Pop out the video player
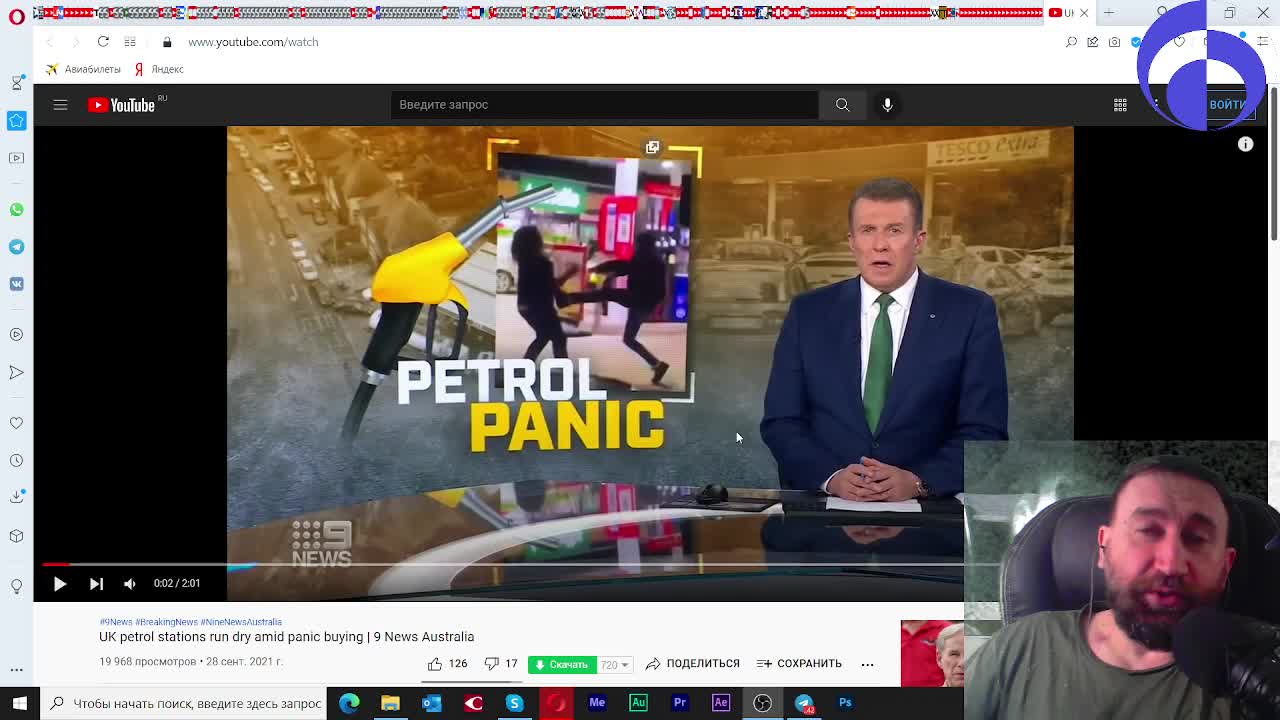Image resolution: width=1280 pixels, height=720 pixels. [652, 147]
